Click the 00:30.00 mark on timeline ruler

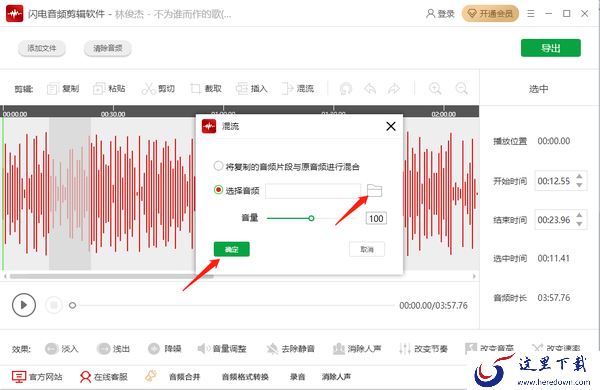(x=113, y=114)
